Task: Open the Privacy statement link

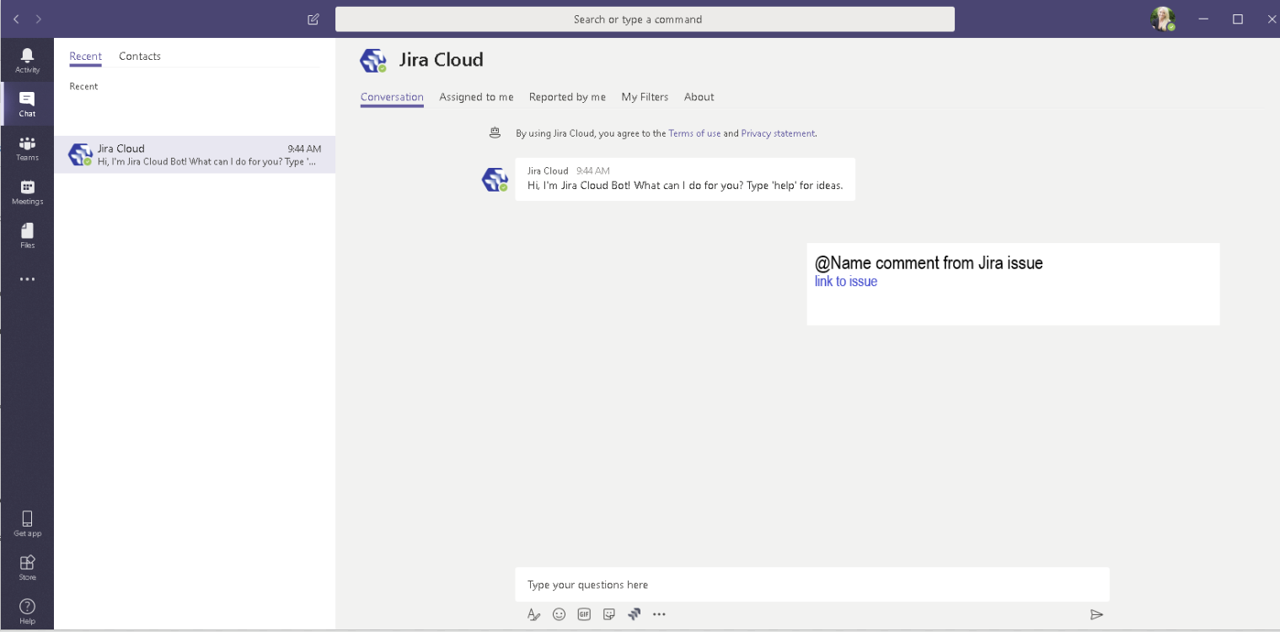Action: (778, 133)
